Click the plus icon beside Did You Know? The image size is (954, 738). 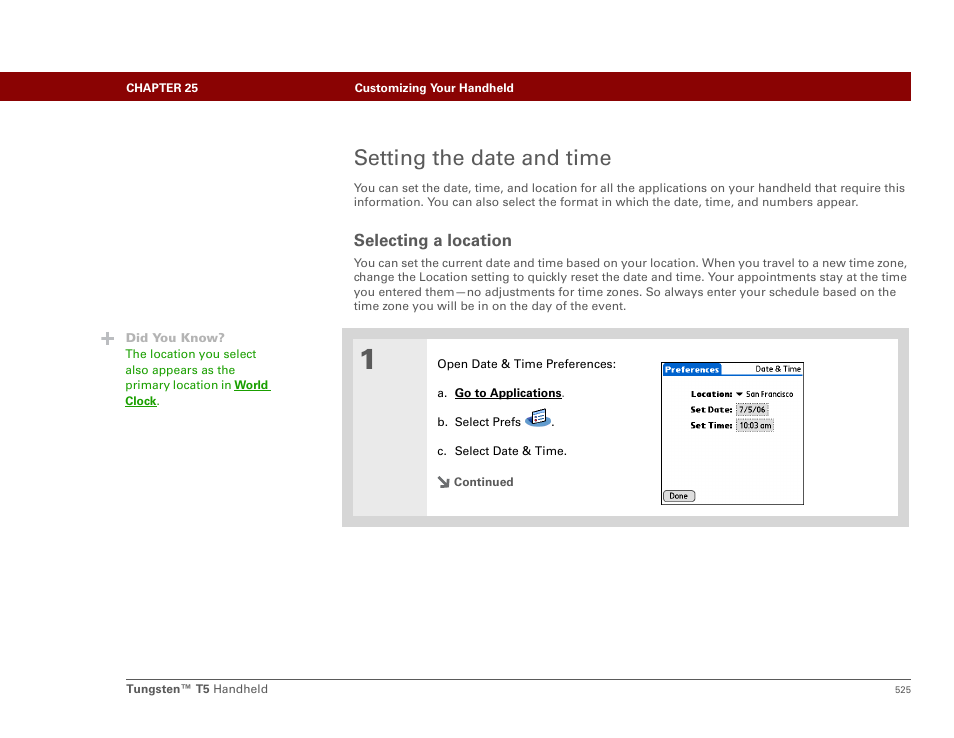click(x=108, y=338)
